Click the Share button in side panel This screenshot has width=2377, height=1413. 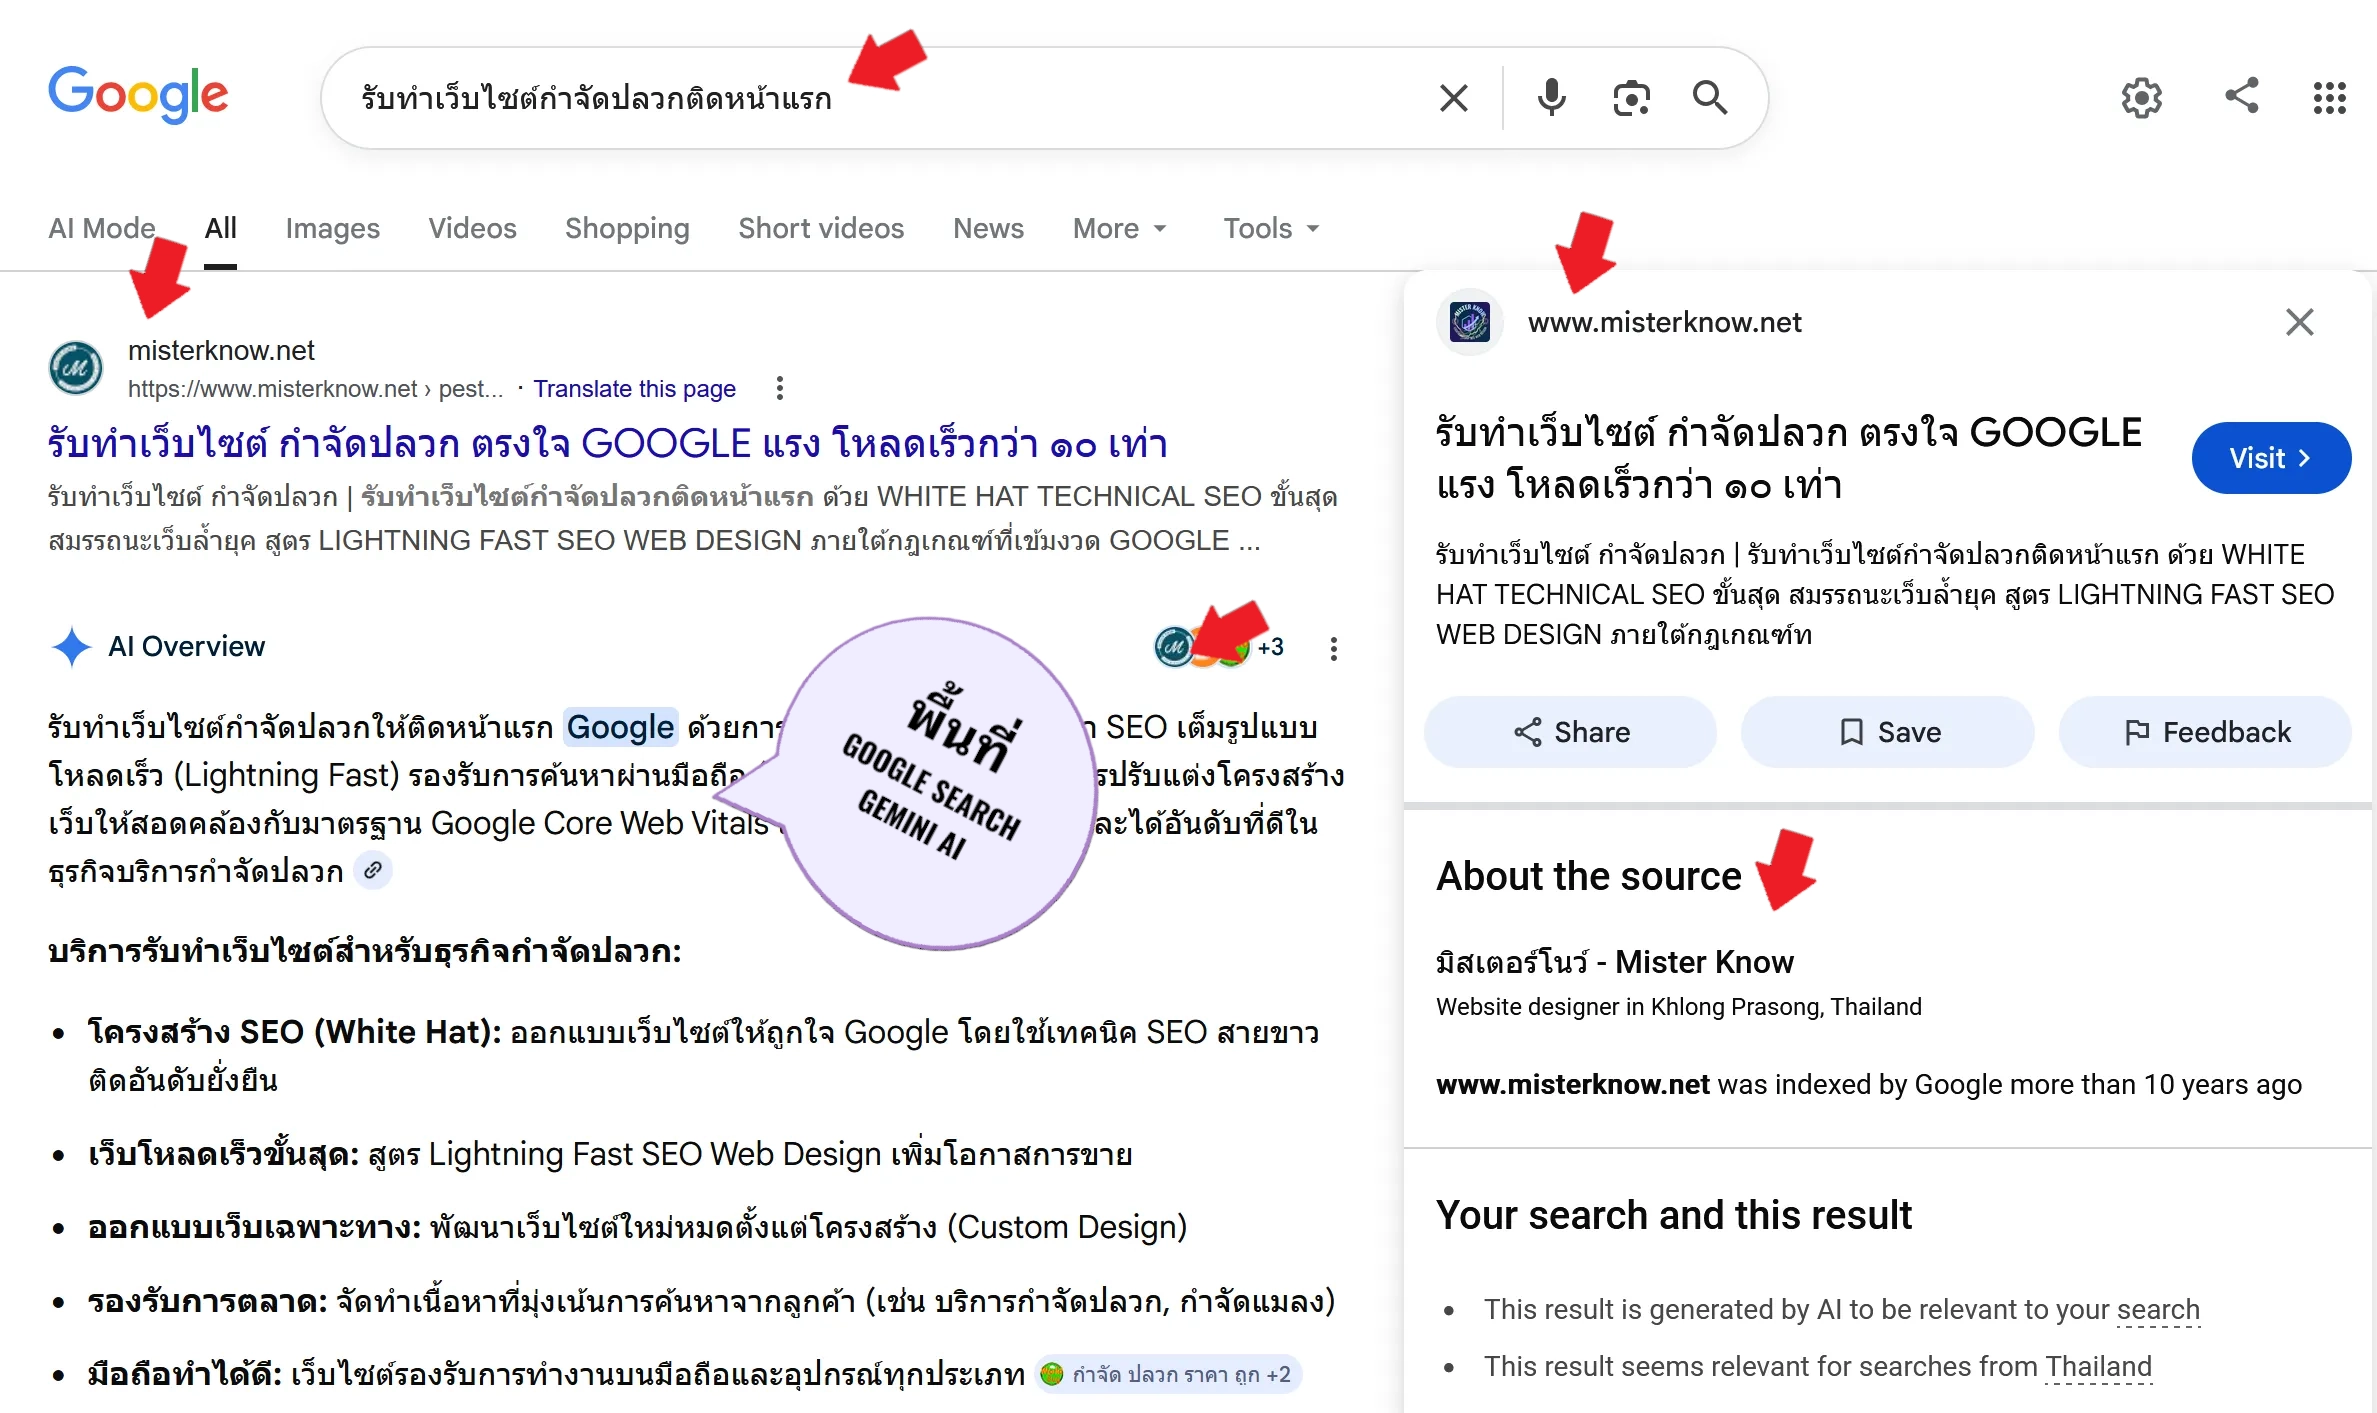pyautogui.click(x=1571, y=732)
